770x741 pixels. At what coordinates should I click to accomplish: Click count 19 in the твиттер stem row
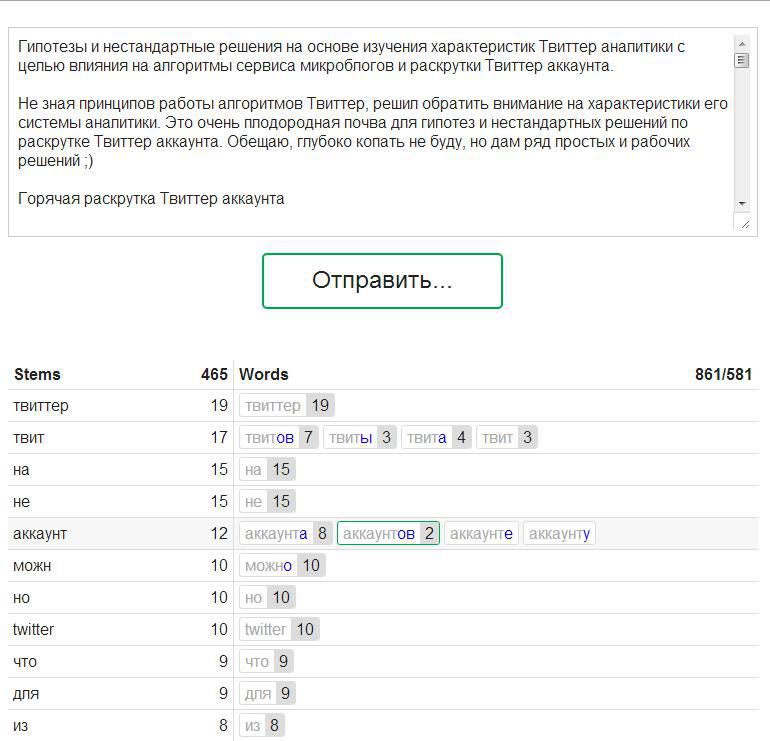(x=219, y=406)
